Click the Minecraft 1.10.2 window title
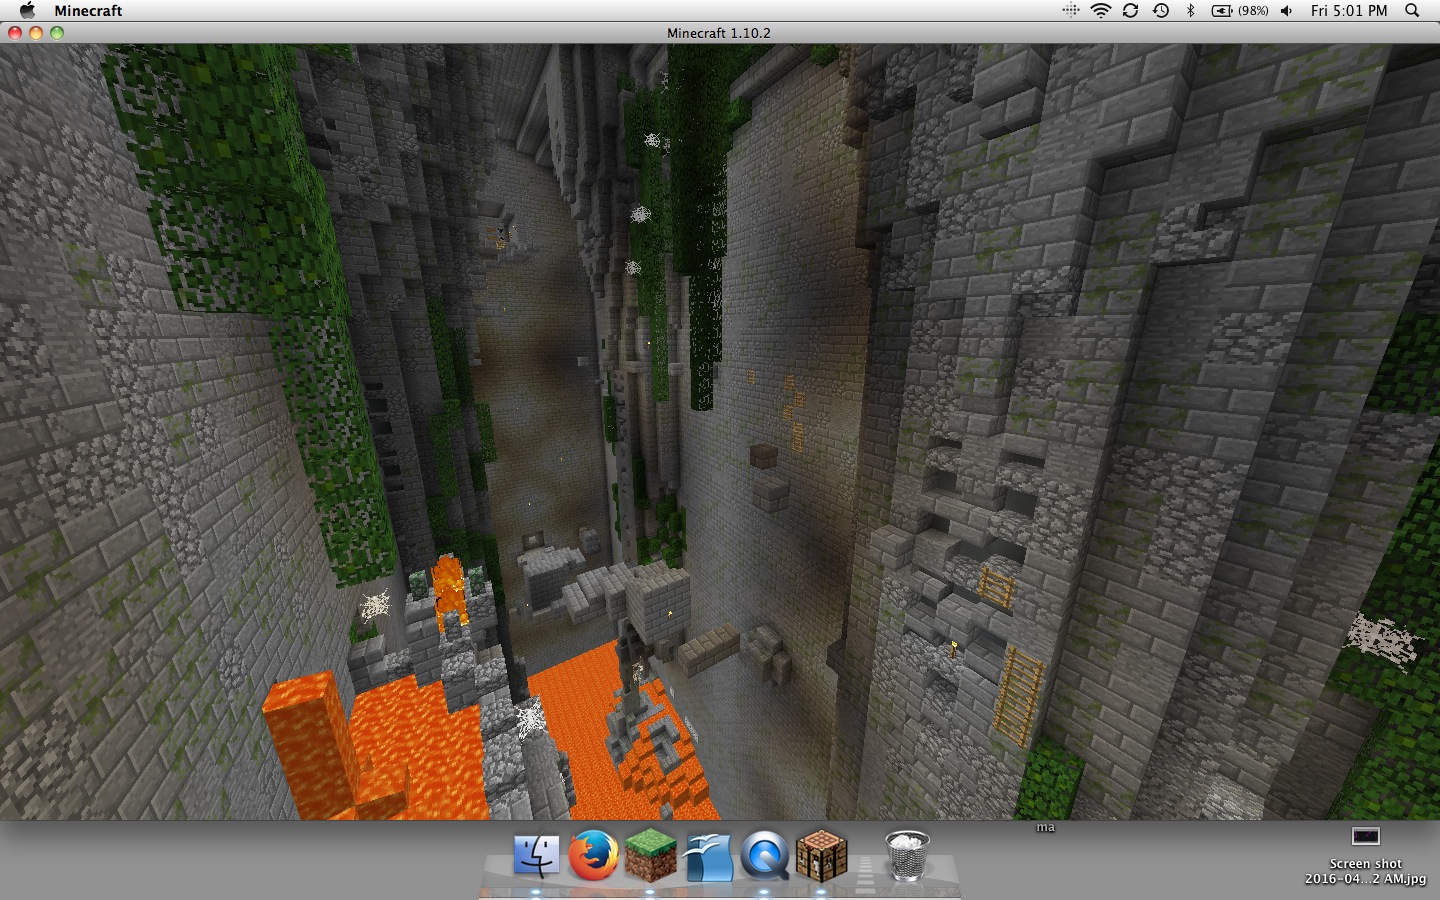Viewport: 1440px width, 900px height. pos(719,33)
